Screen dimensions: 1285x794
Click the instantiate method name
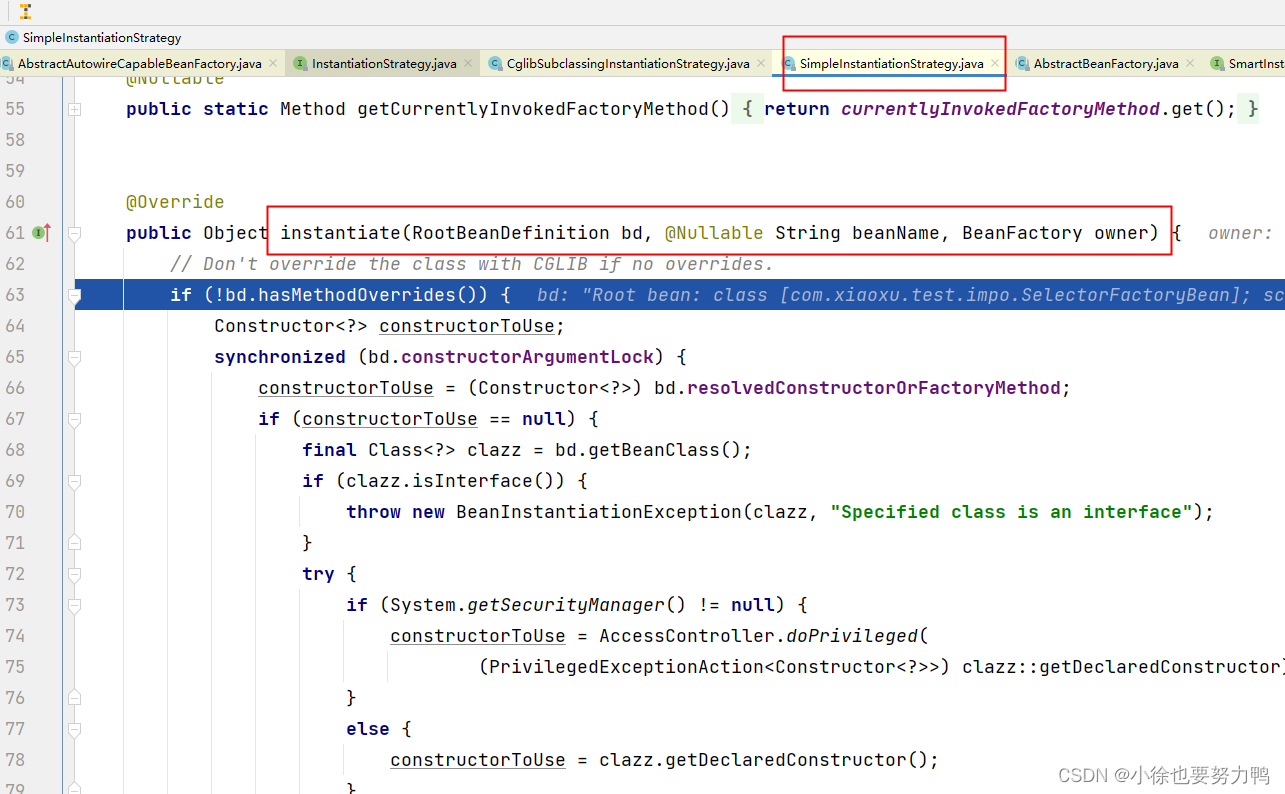340,233
